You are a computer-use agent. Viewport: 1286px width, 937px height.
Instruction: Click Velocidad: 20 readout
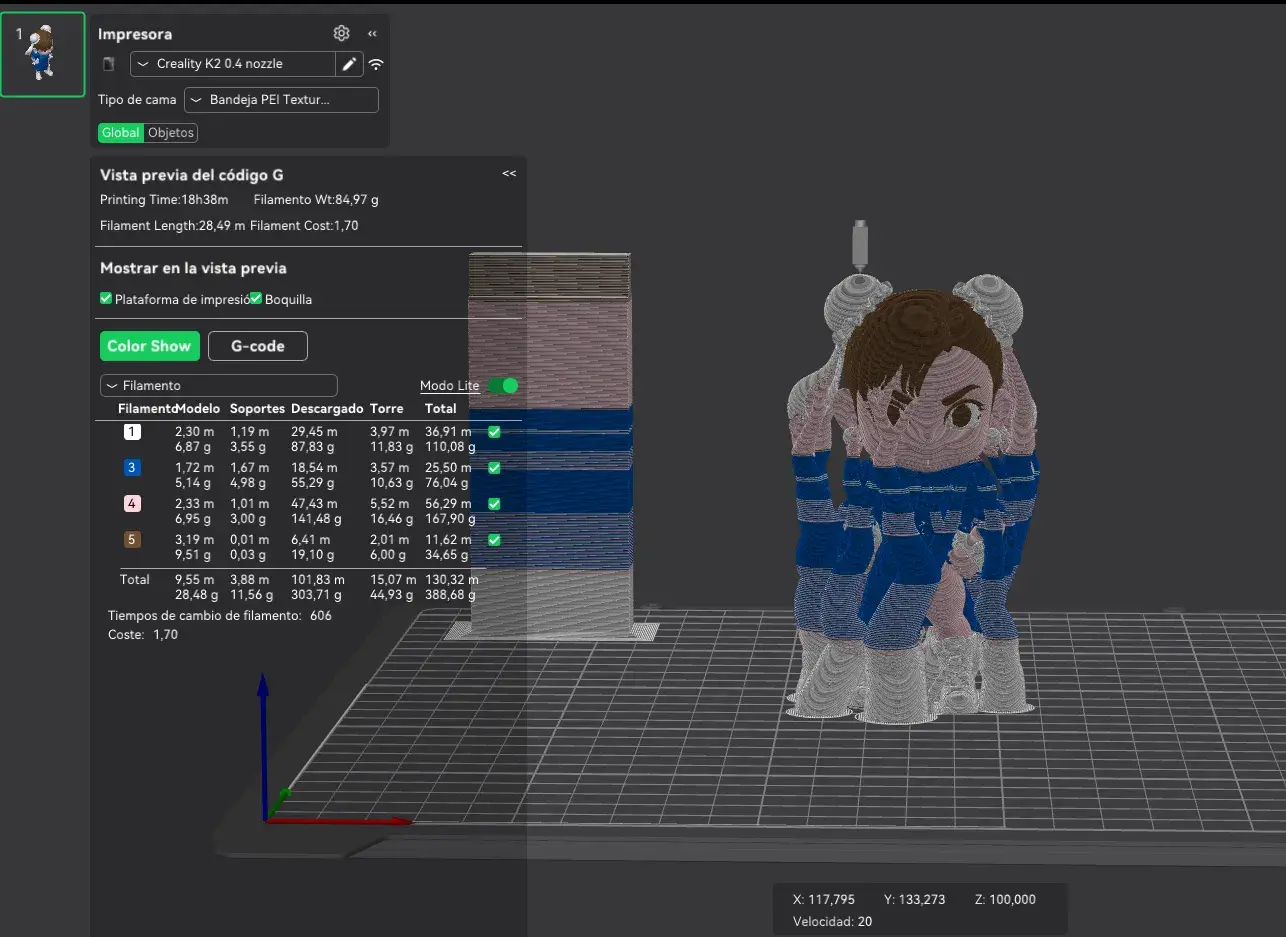(833, 922)
